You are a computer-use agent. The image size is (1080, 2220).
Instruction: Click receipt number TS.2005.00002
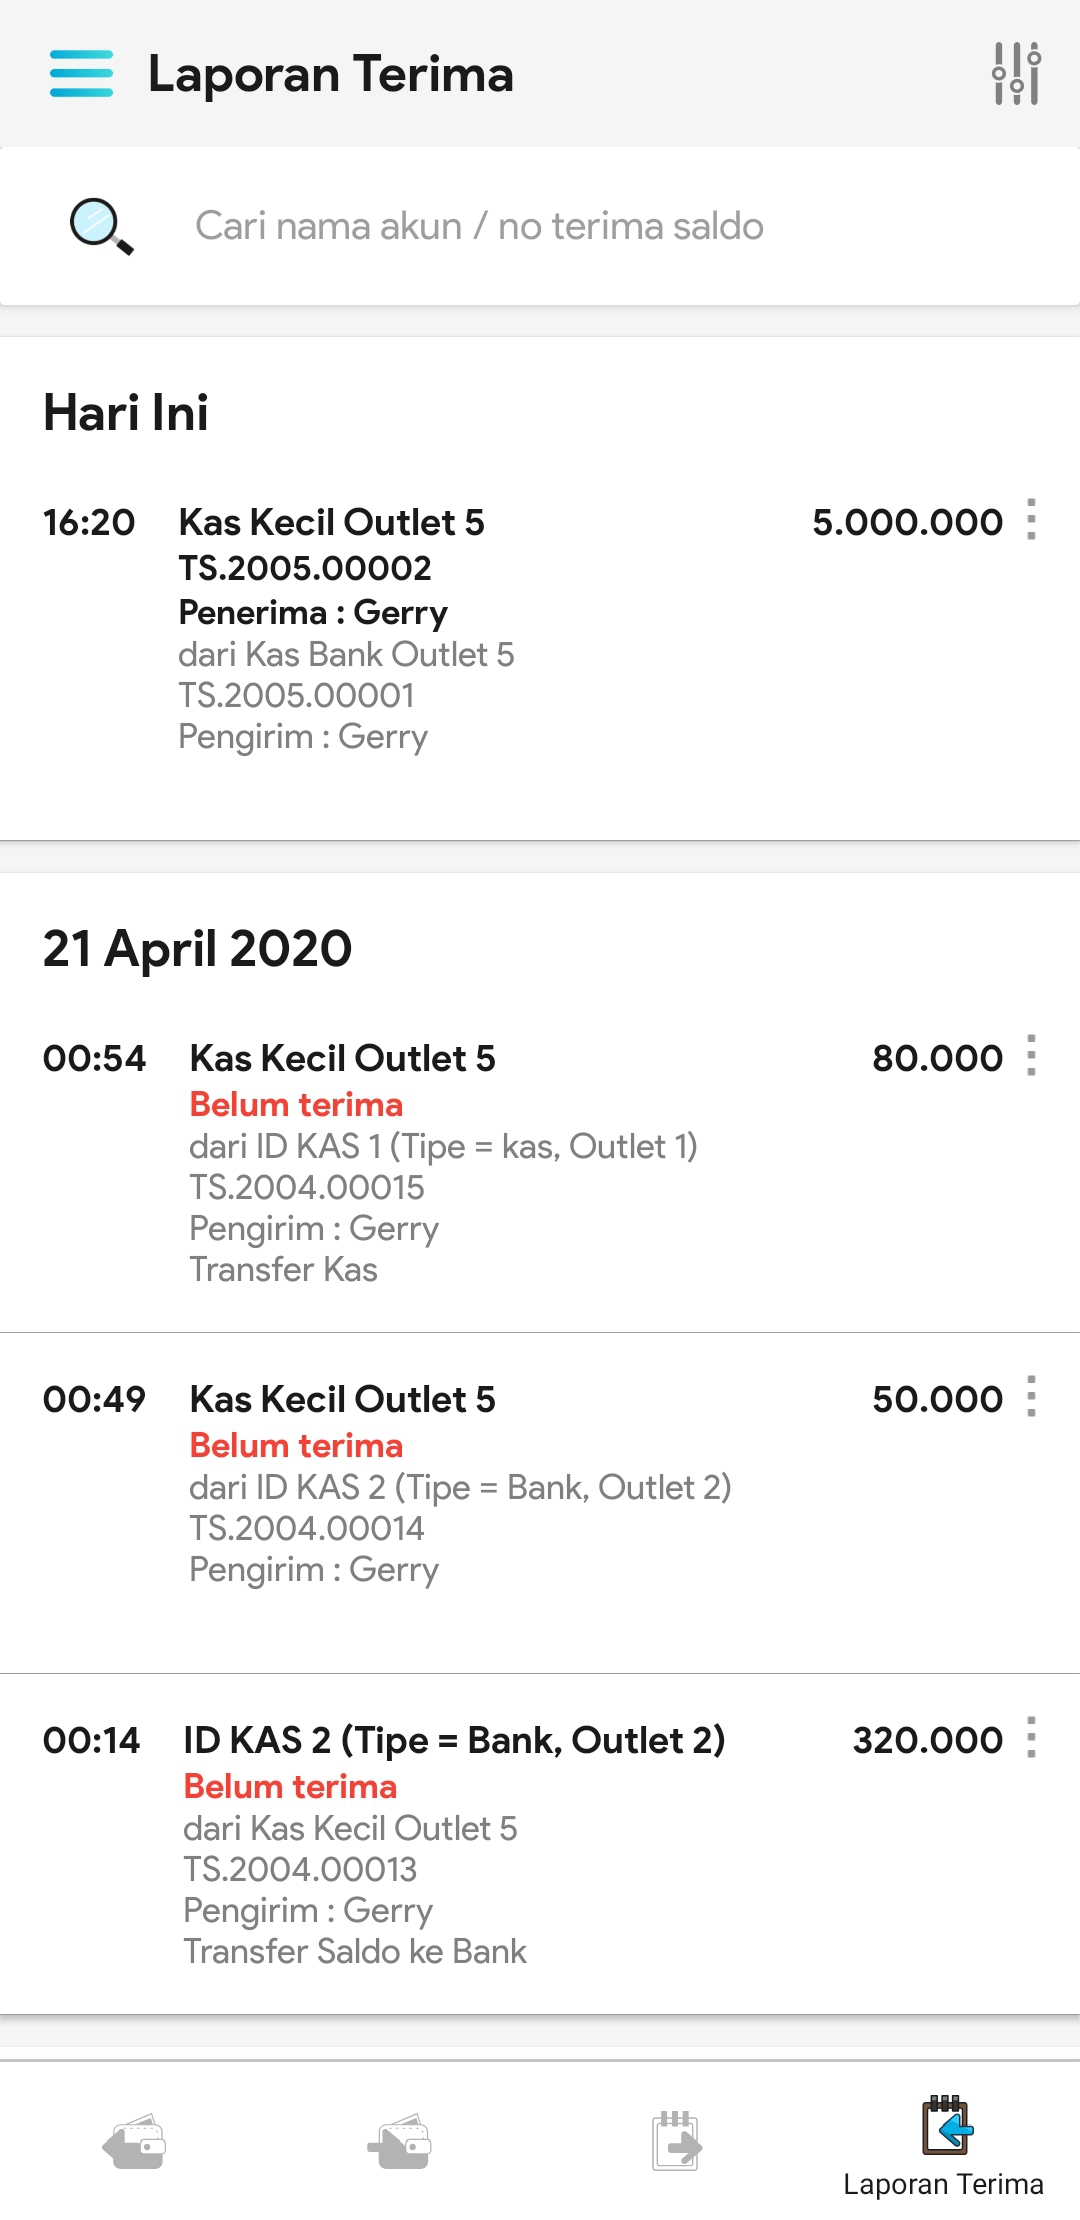pyautogui.click(x=305, y=569)
